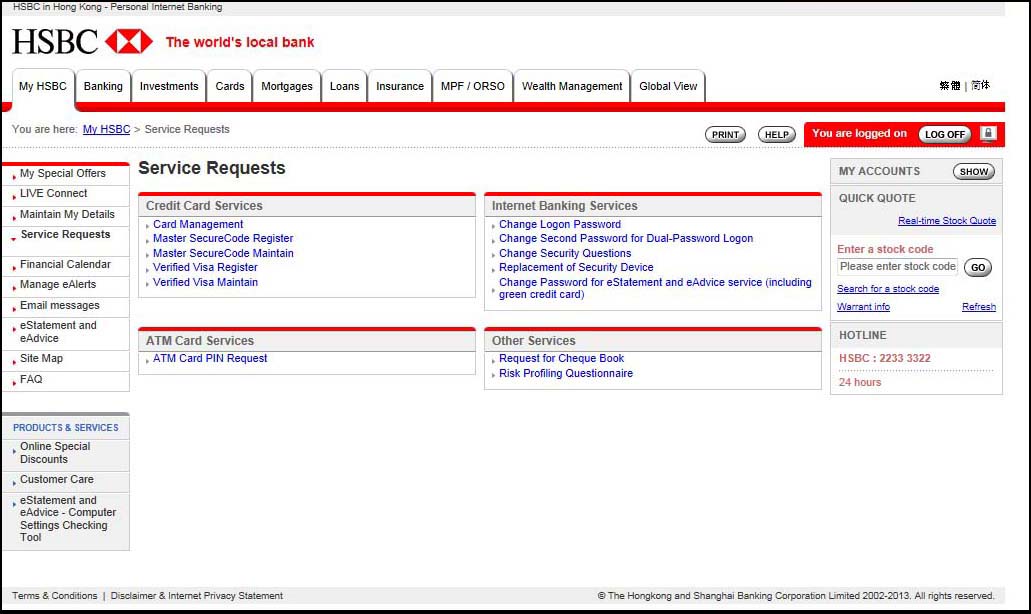
Task: Open Master SecureCode Maintain link
Action: tap(223, 253)
